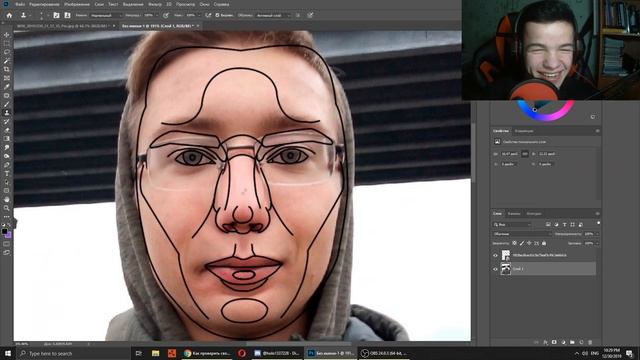Image resolution: width=640 pixels, height=360 pixels.
Task: Toggle layer filtering switch on
Action: click(x=598, y=223)
